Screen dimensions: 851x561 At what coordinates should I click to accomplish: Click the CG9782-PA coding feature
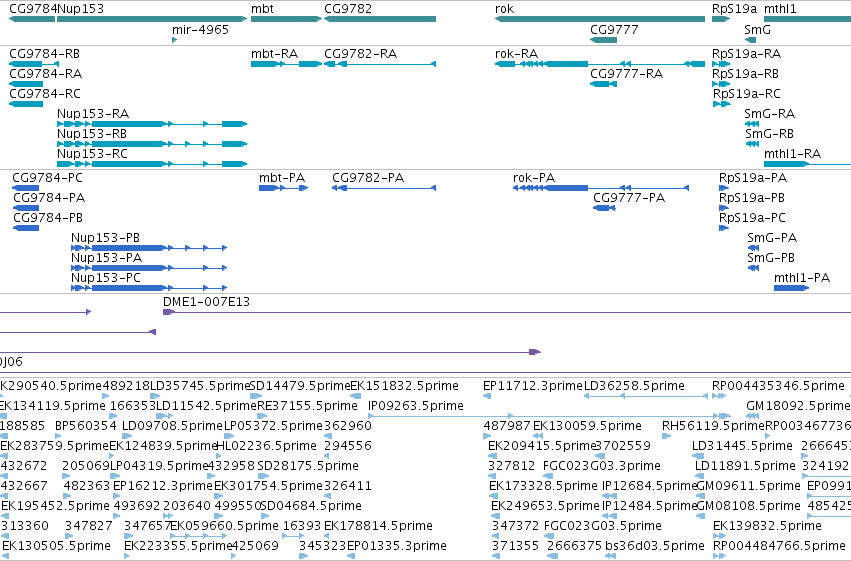[x=384, y=188]
